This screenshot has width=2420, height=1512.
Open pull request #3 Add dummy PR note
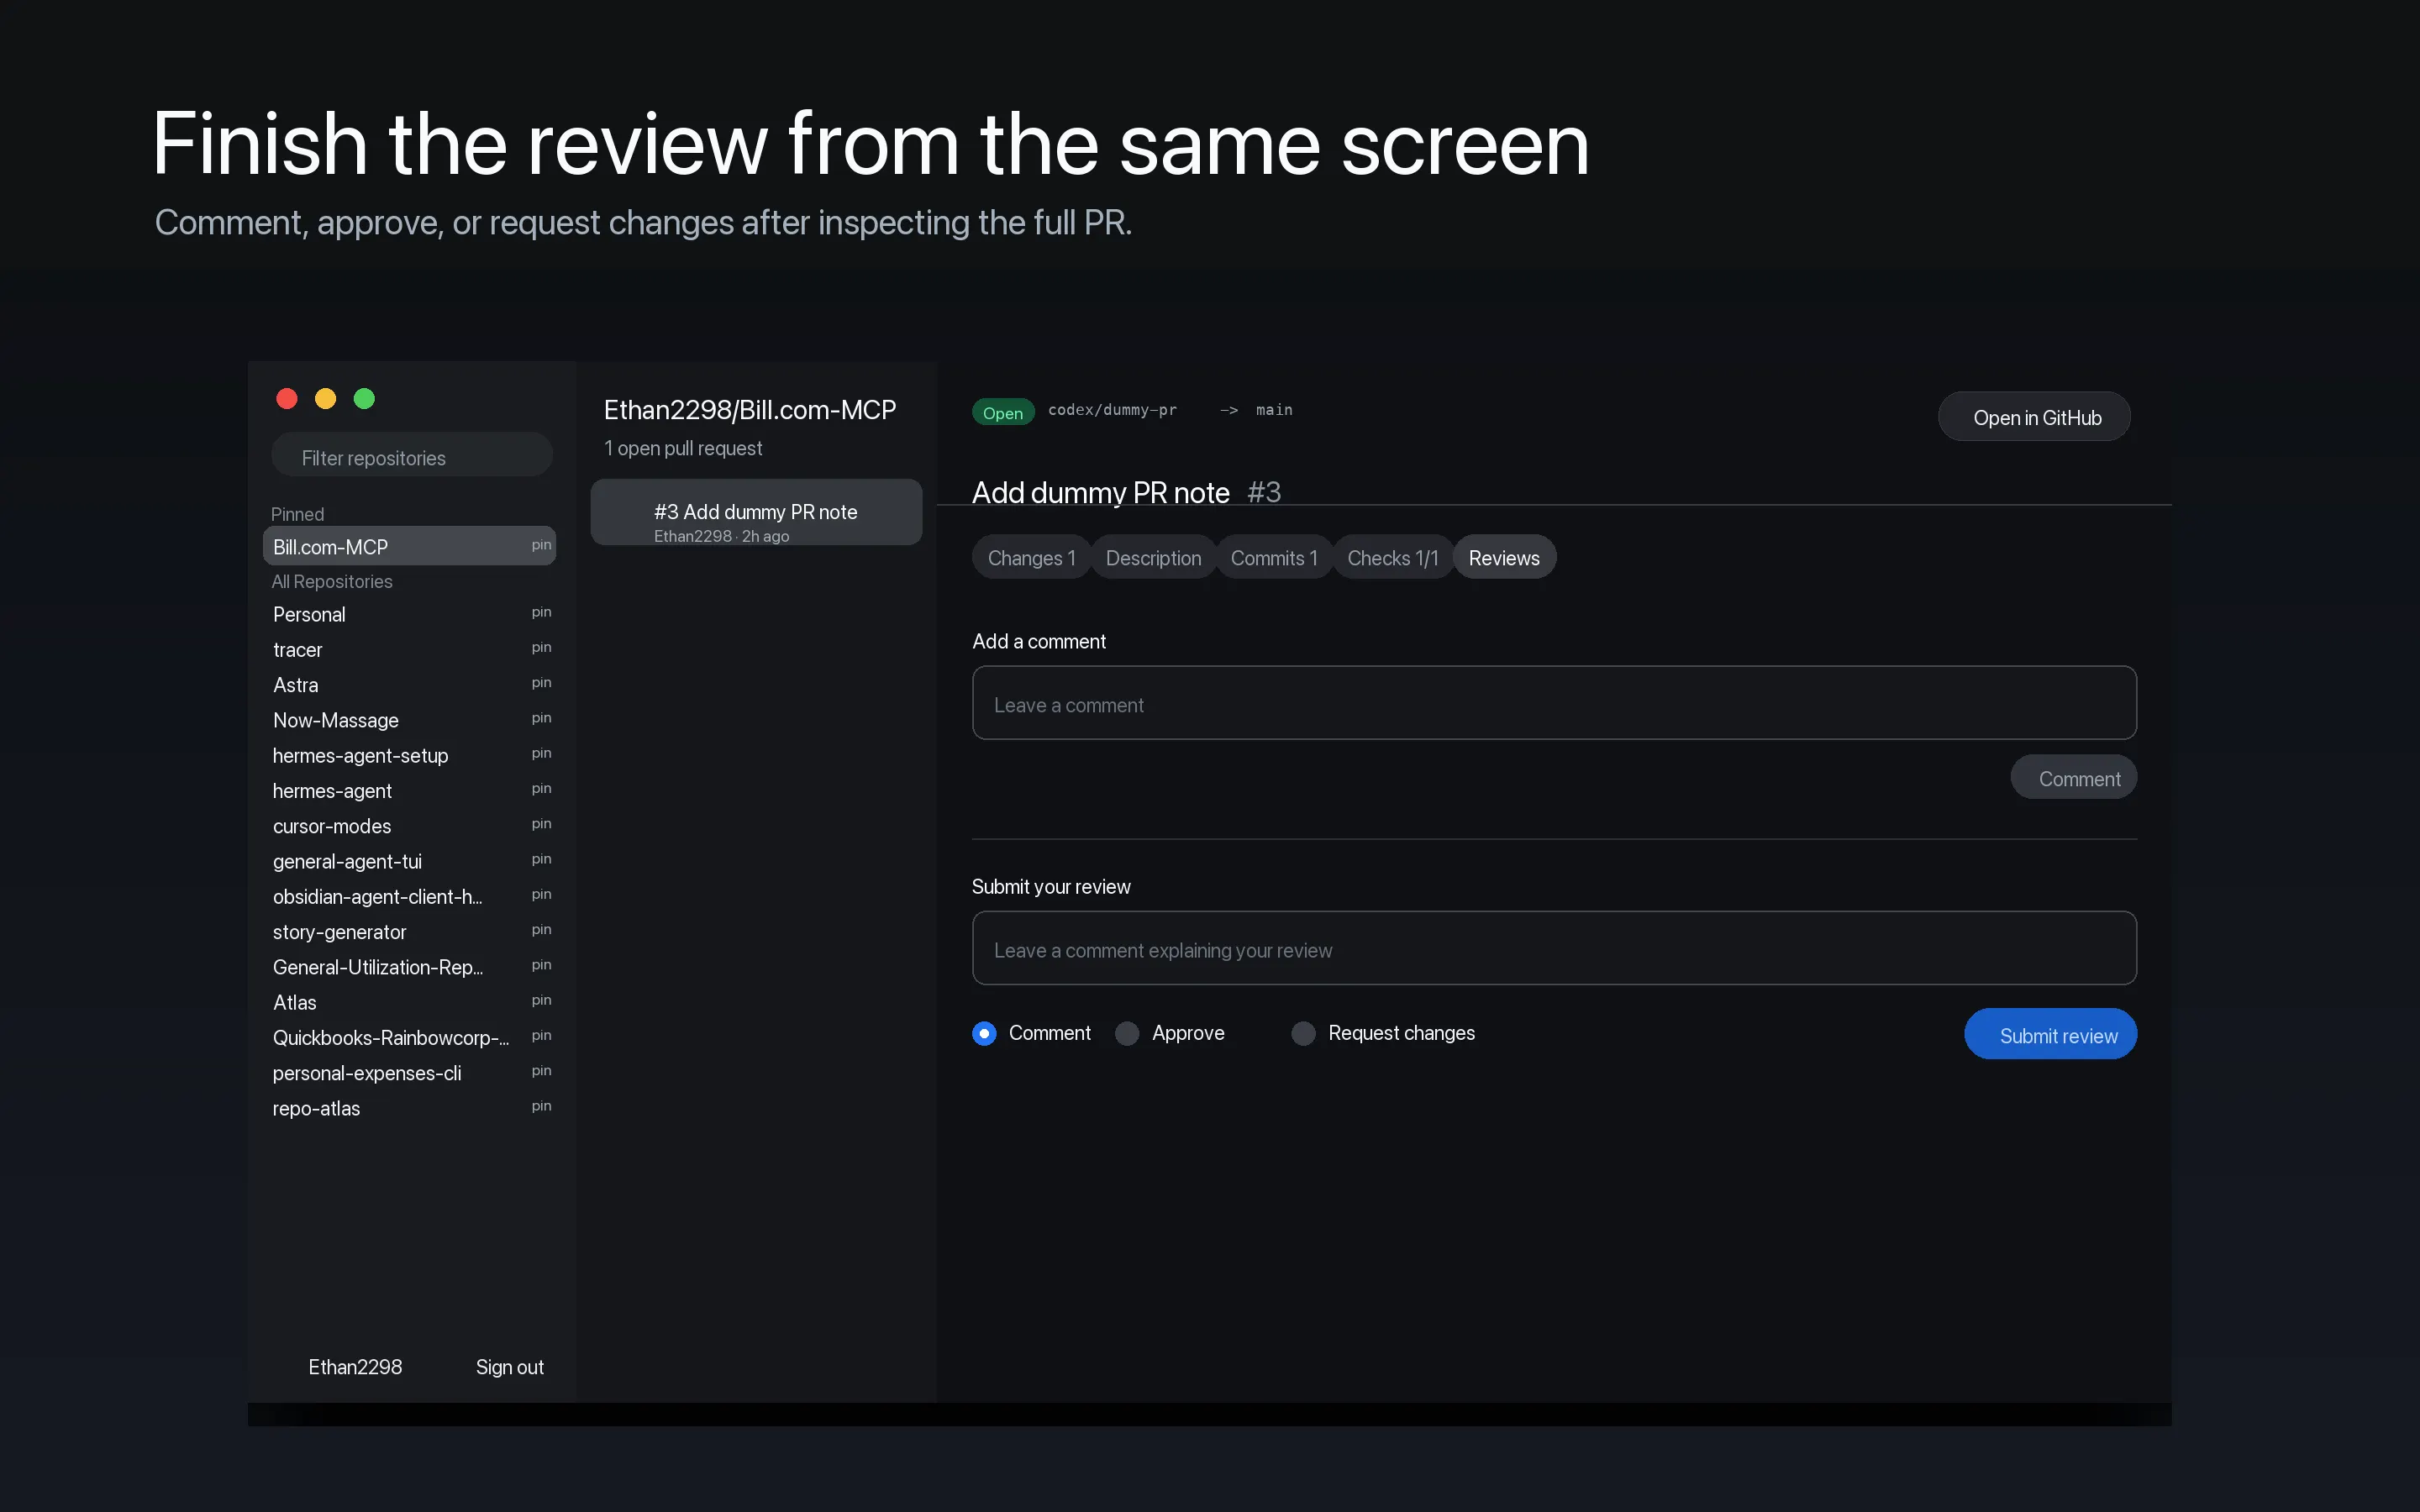(756, 512)
